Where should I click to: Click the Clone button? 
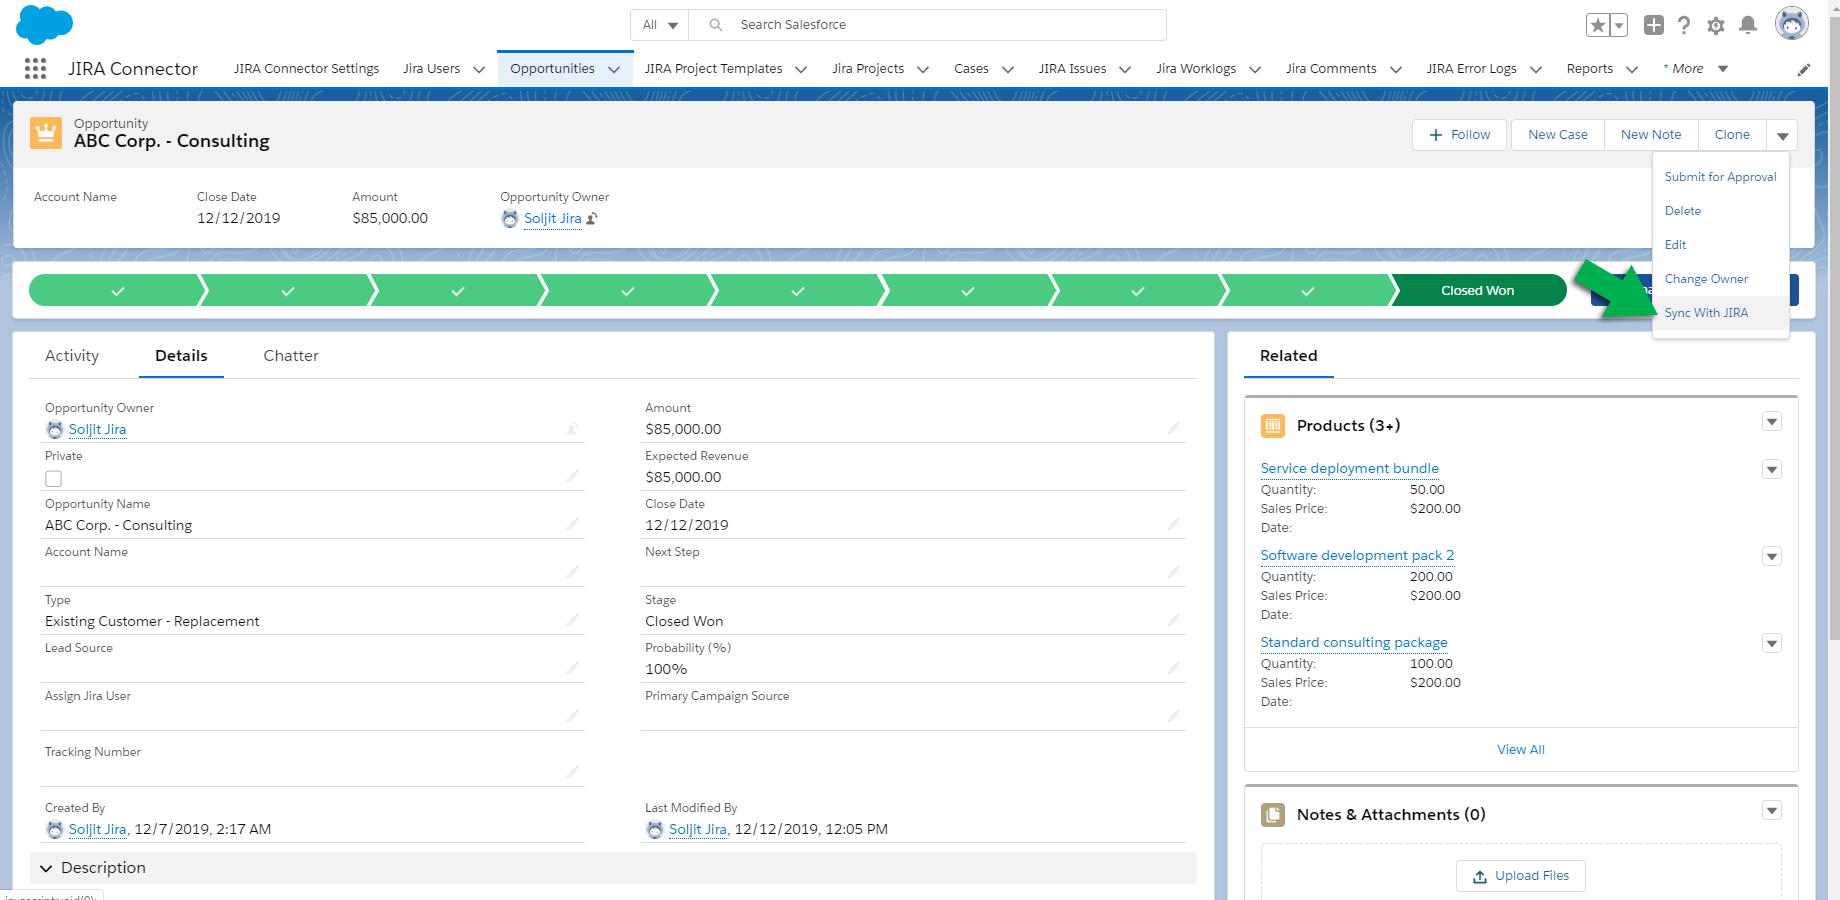click(x=1732, y=135)
